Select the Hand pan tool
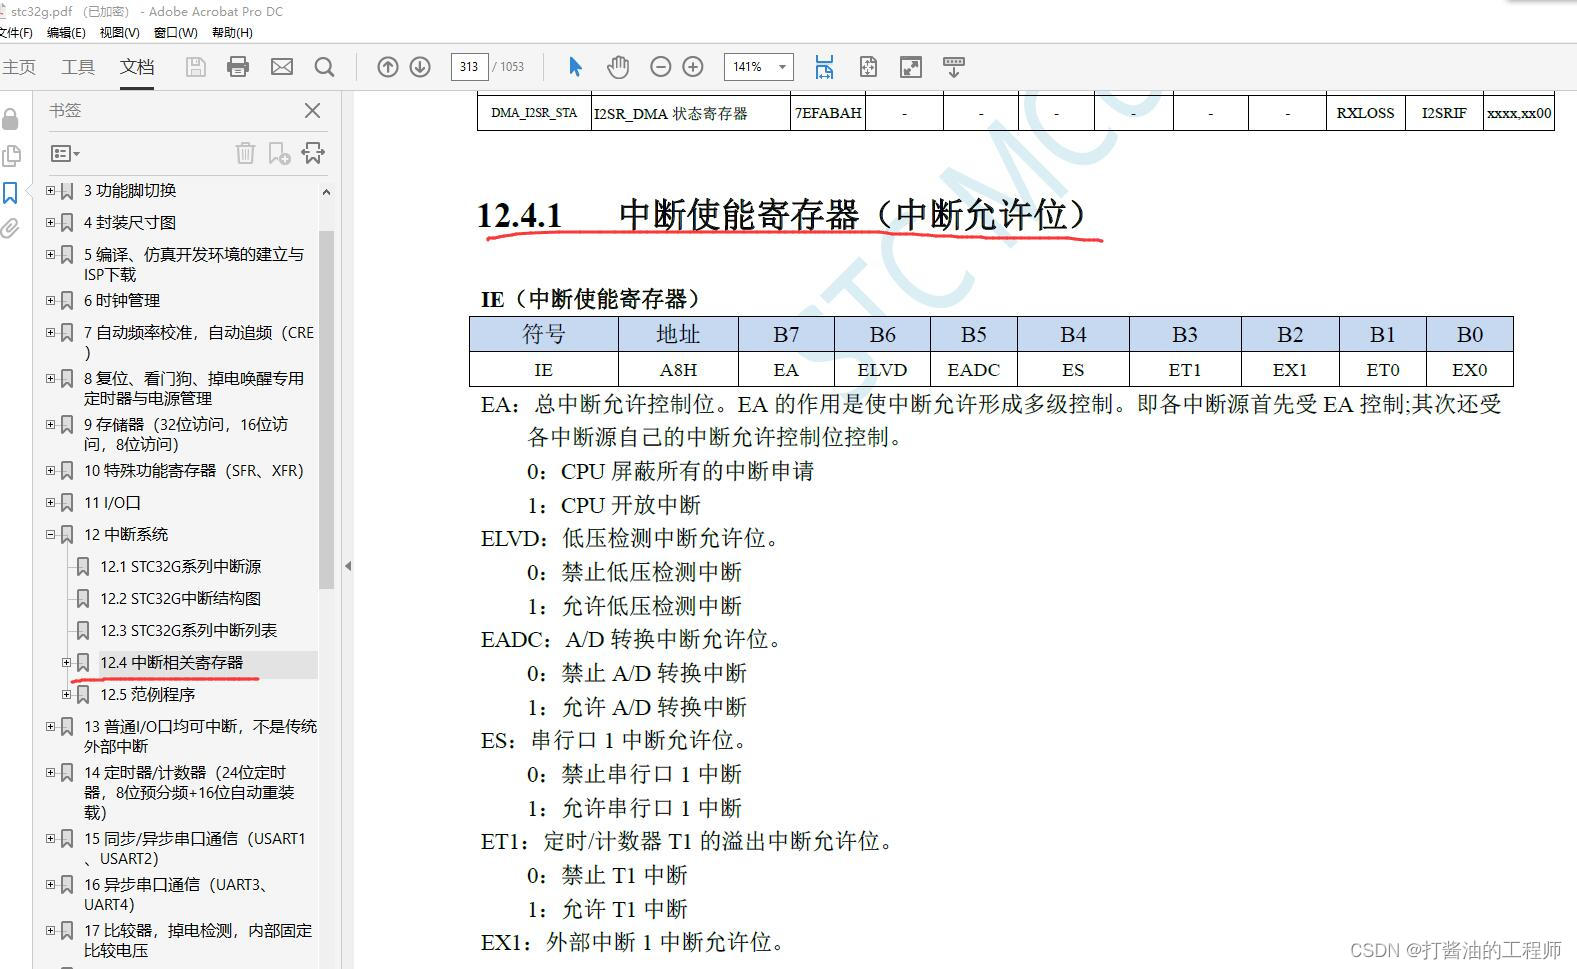This screenshot has height=969, width=1577. (x=618, y=67)
